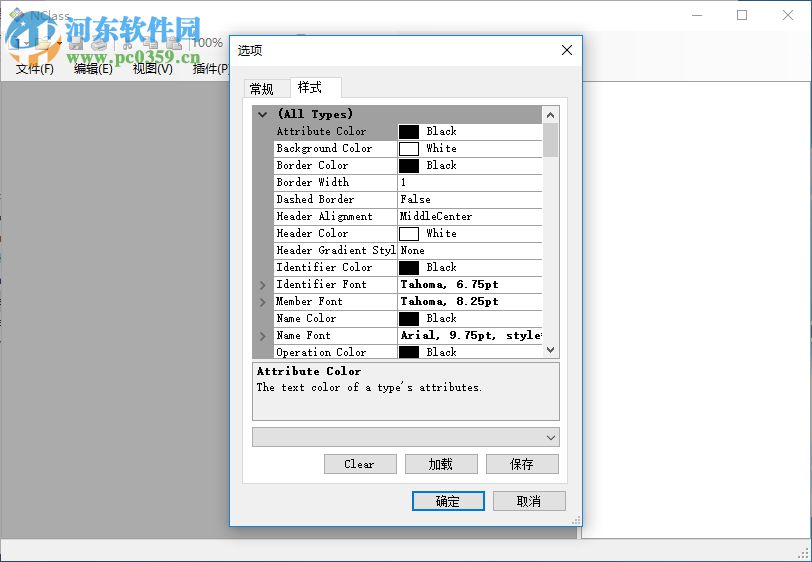The height and width of the screenshot is (562, 812).
Task: Select the Background Color property label
Action: (x=324, y=149)
